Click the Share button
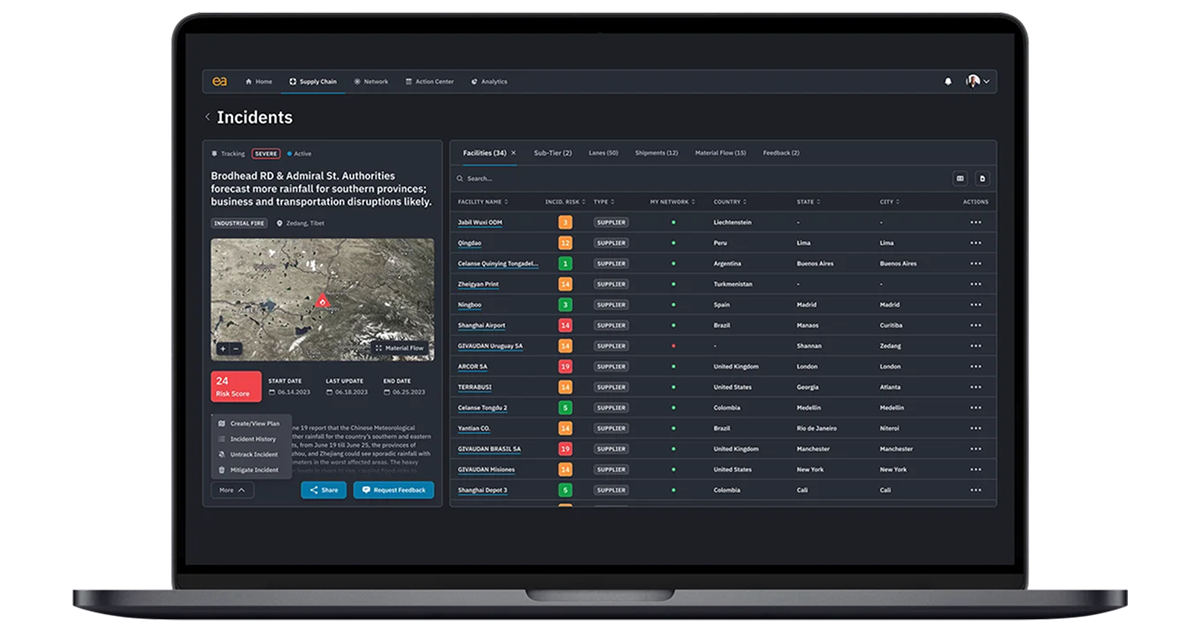 click(324, 490)
